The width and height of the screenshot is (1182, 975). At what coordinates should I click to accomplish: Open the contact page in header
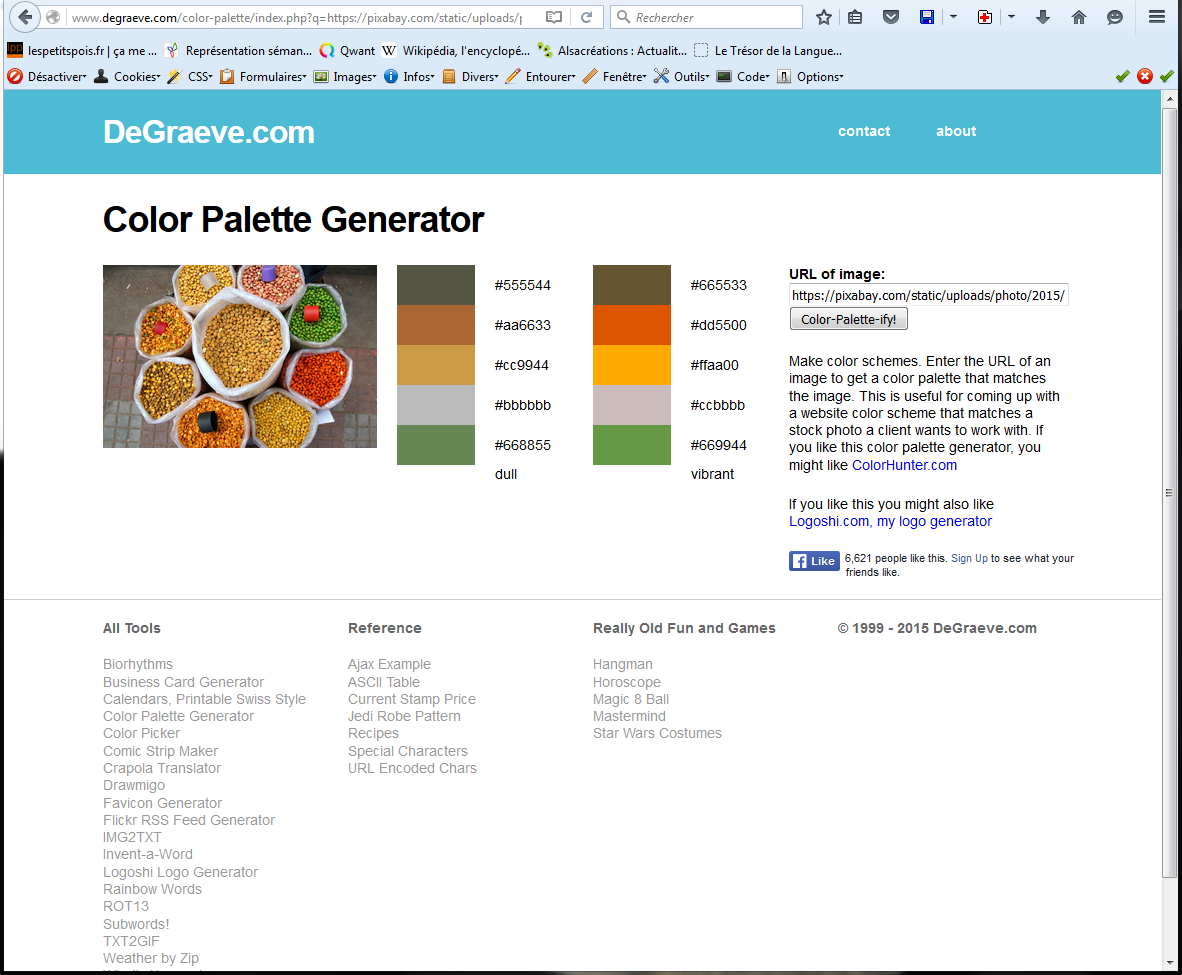(864, 131)
